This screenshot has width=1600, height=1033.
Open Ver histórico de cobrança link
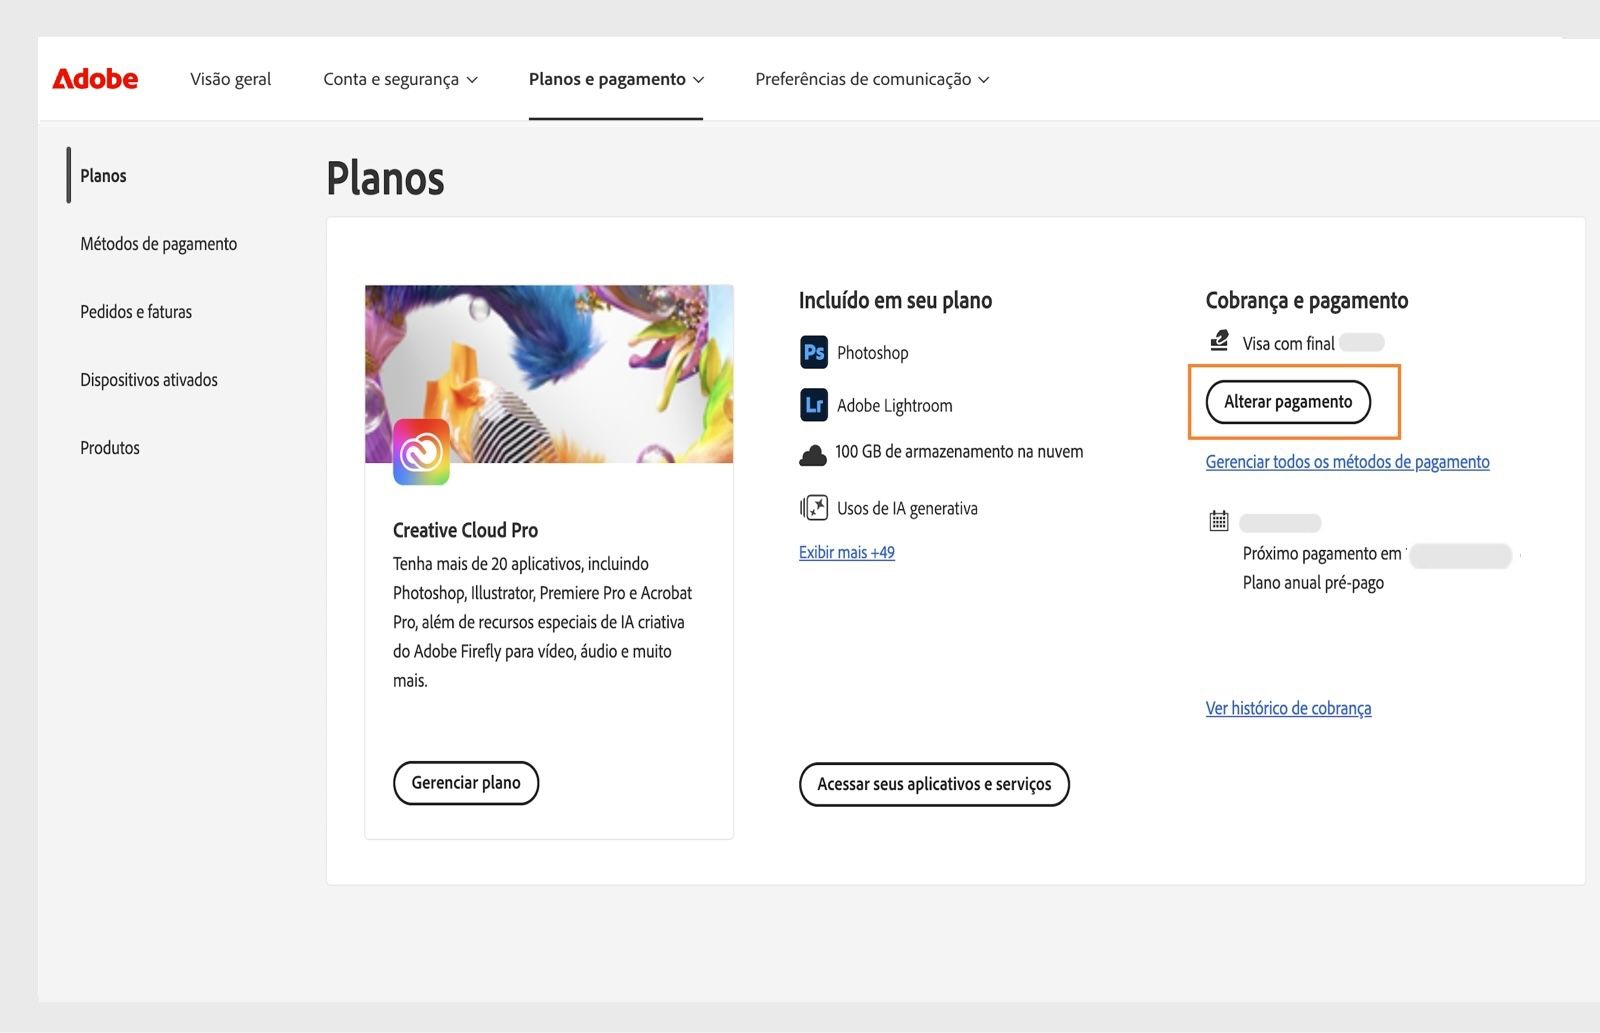pyautogui.click(x=1288, y=708)
